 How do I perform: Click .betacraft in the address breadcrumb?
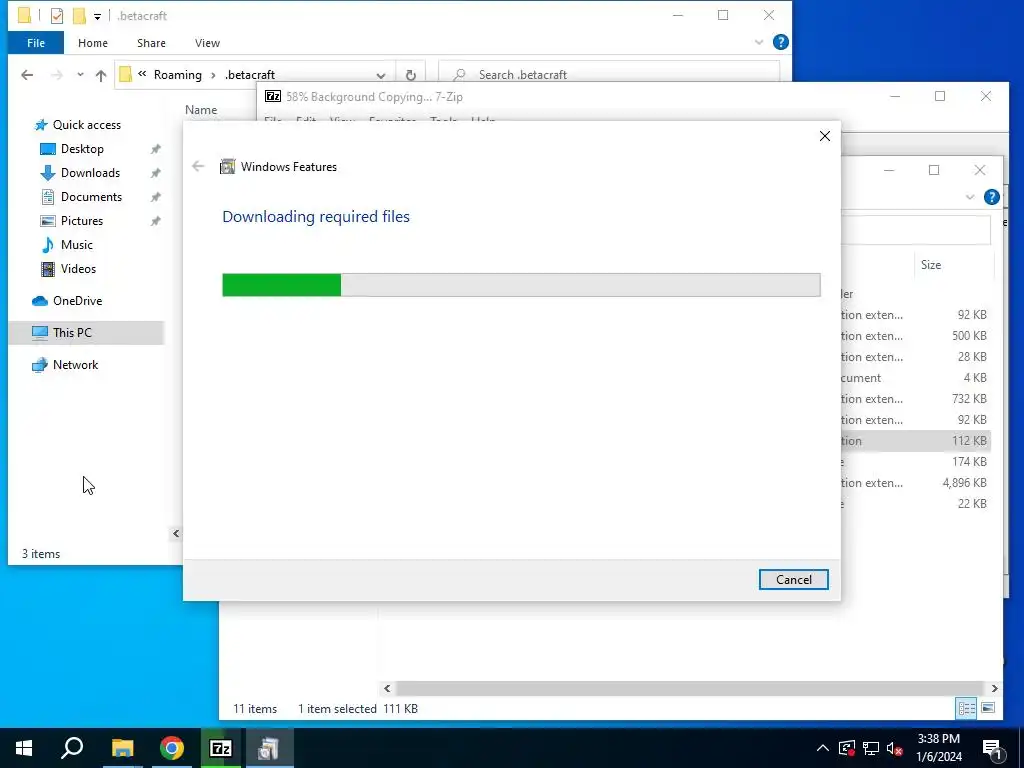(250, 75)
